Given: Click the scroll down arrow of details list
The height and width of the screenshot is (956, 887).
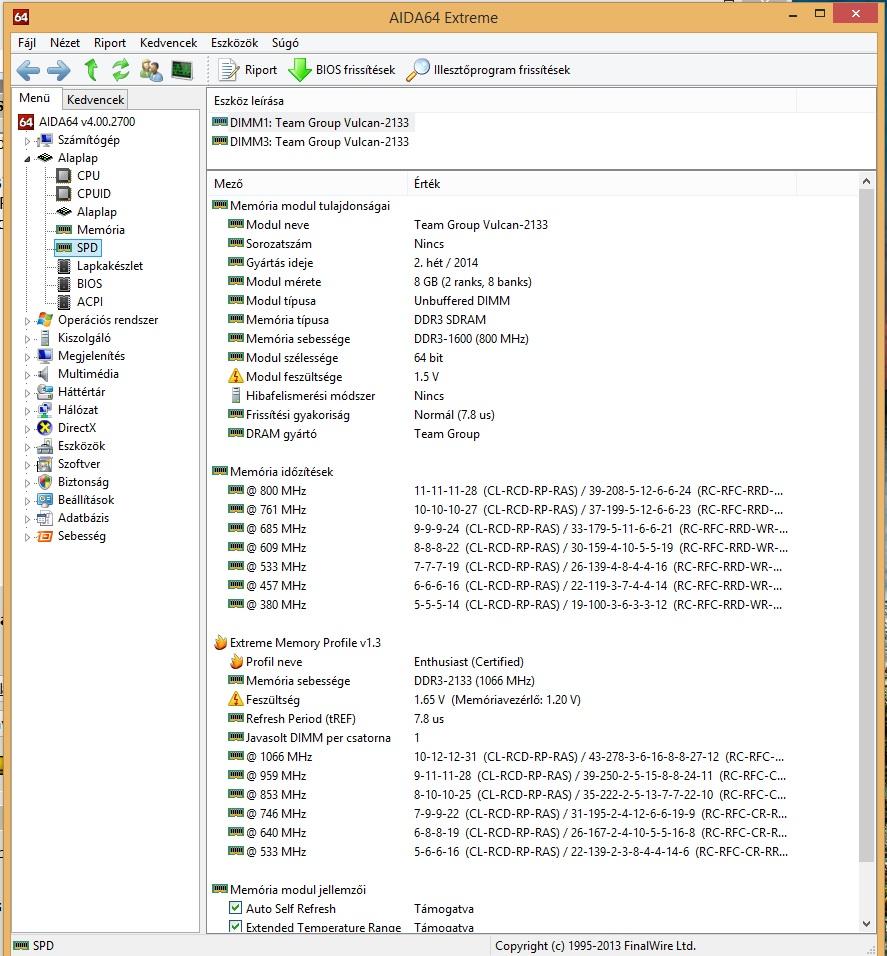Looking at the screenshot, I should click(866, 924).
